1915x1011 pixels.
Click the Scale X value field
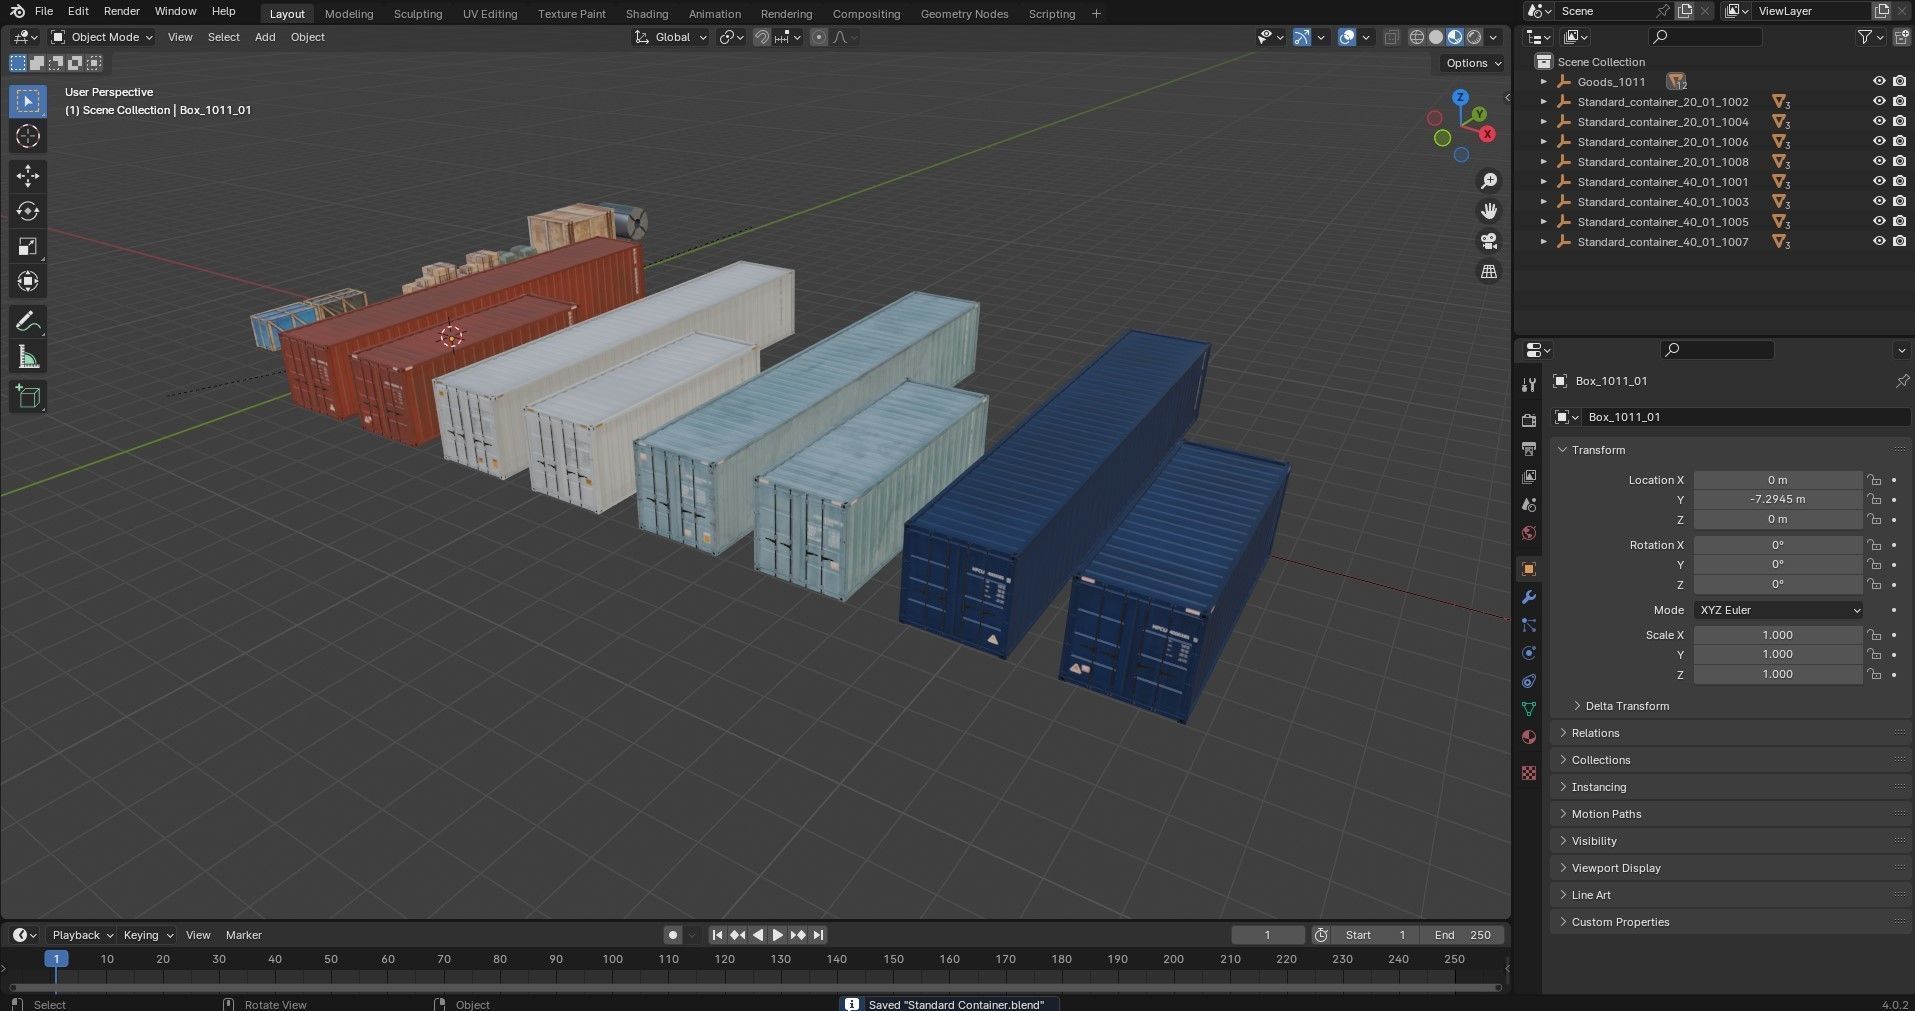point(1778,635)
